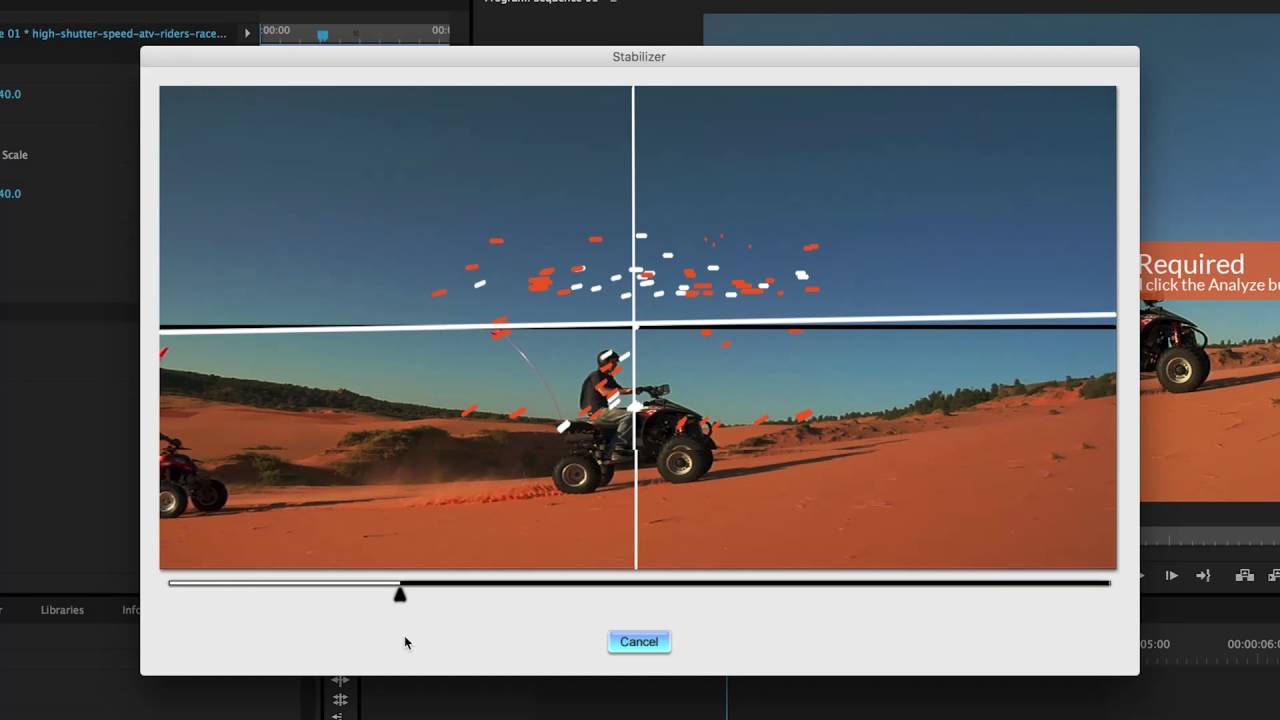
Task: Click the 00:00:06 mark on the timeline ruler
Action: tap(1253, 644)
